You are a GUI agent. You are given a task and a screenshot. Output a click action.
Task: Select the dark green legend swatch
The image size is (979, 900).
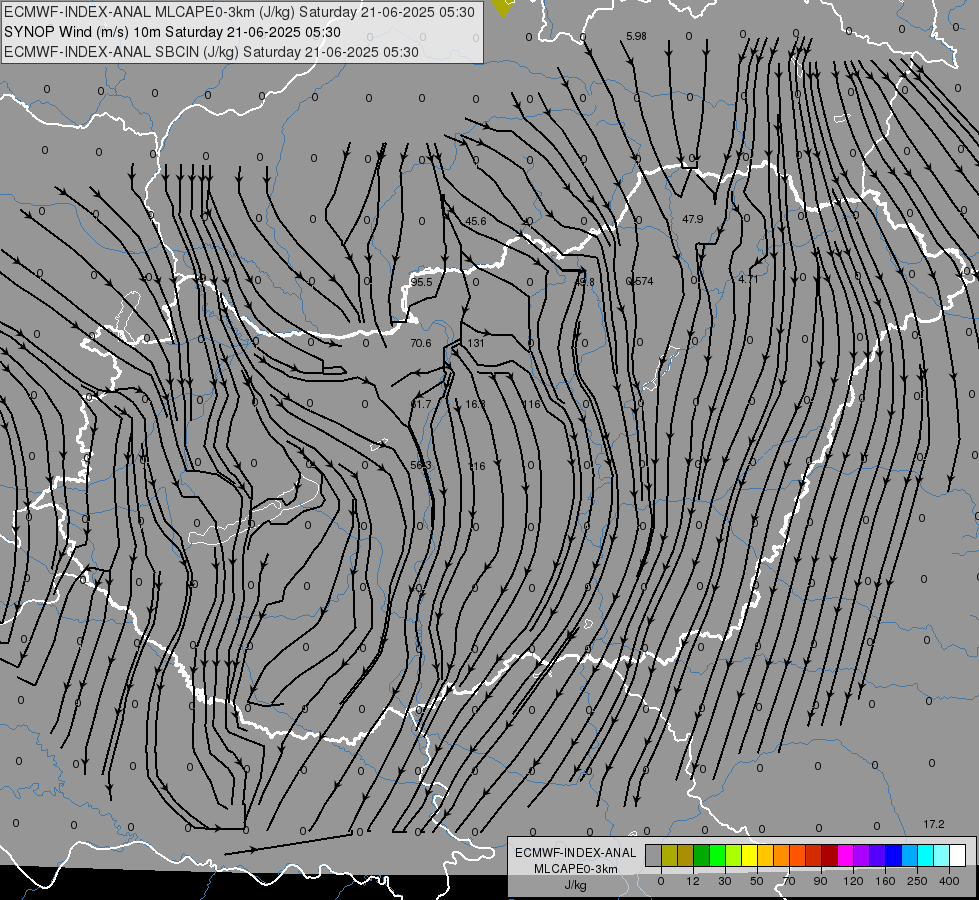coord(701,855)
